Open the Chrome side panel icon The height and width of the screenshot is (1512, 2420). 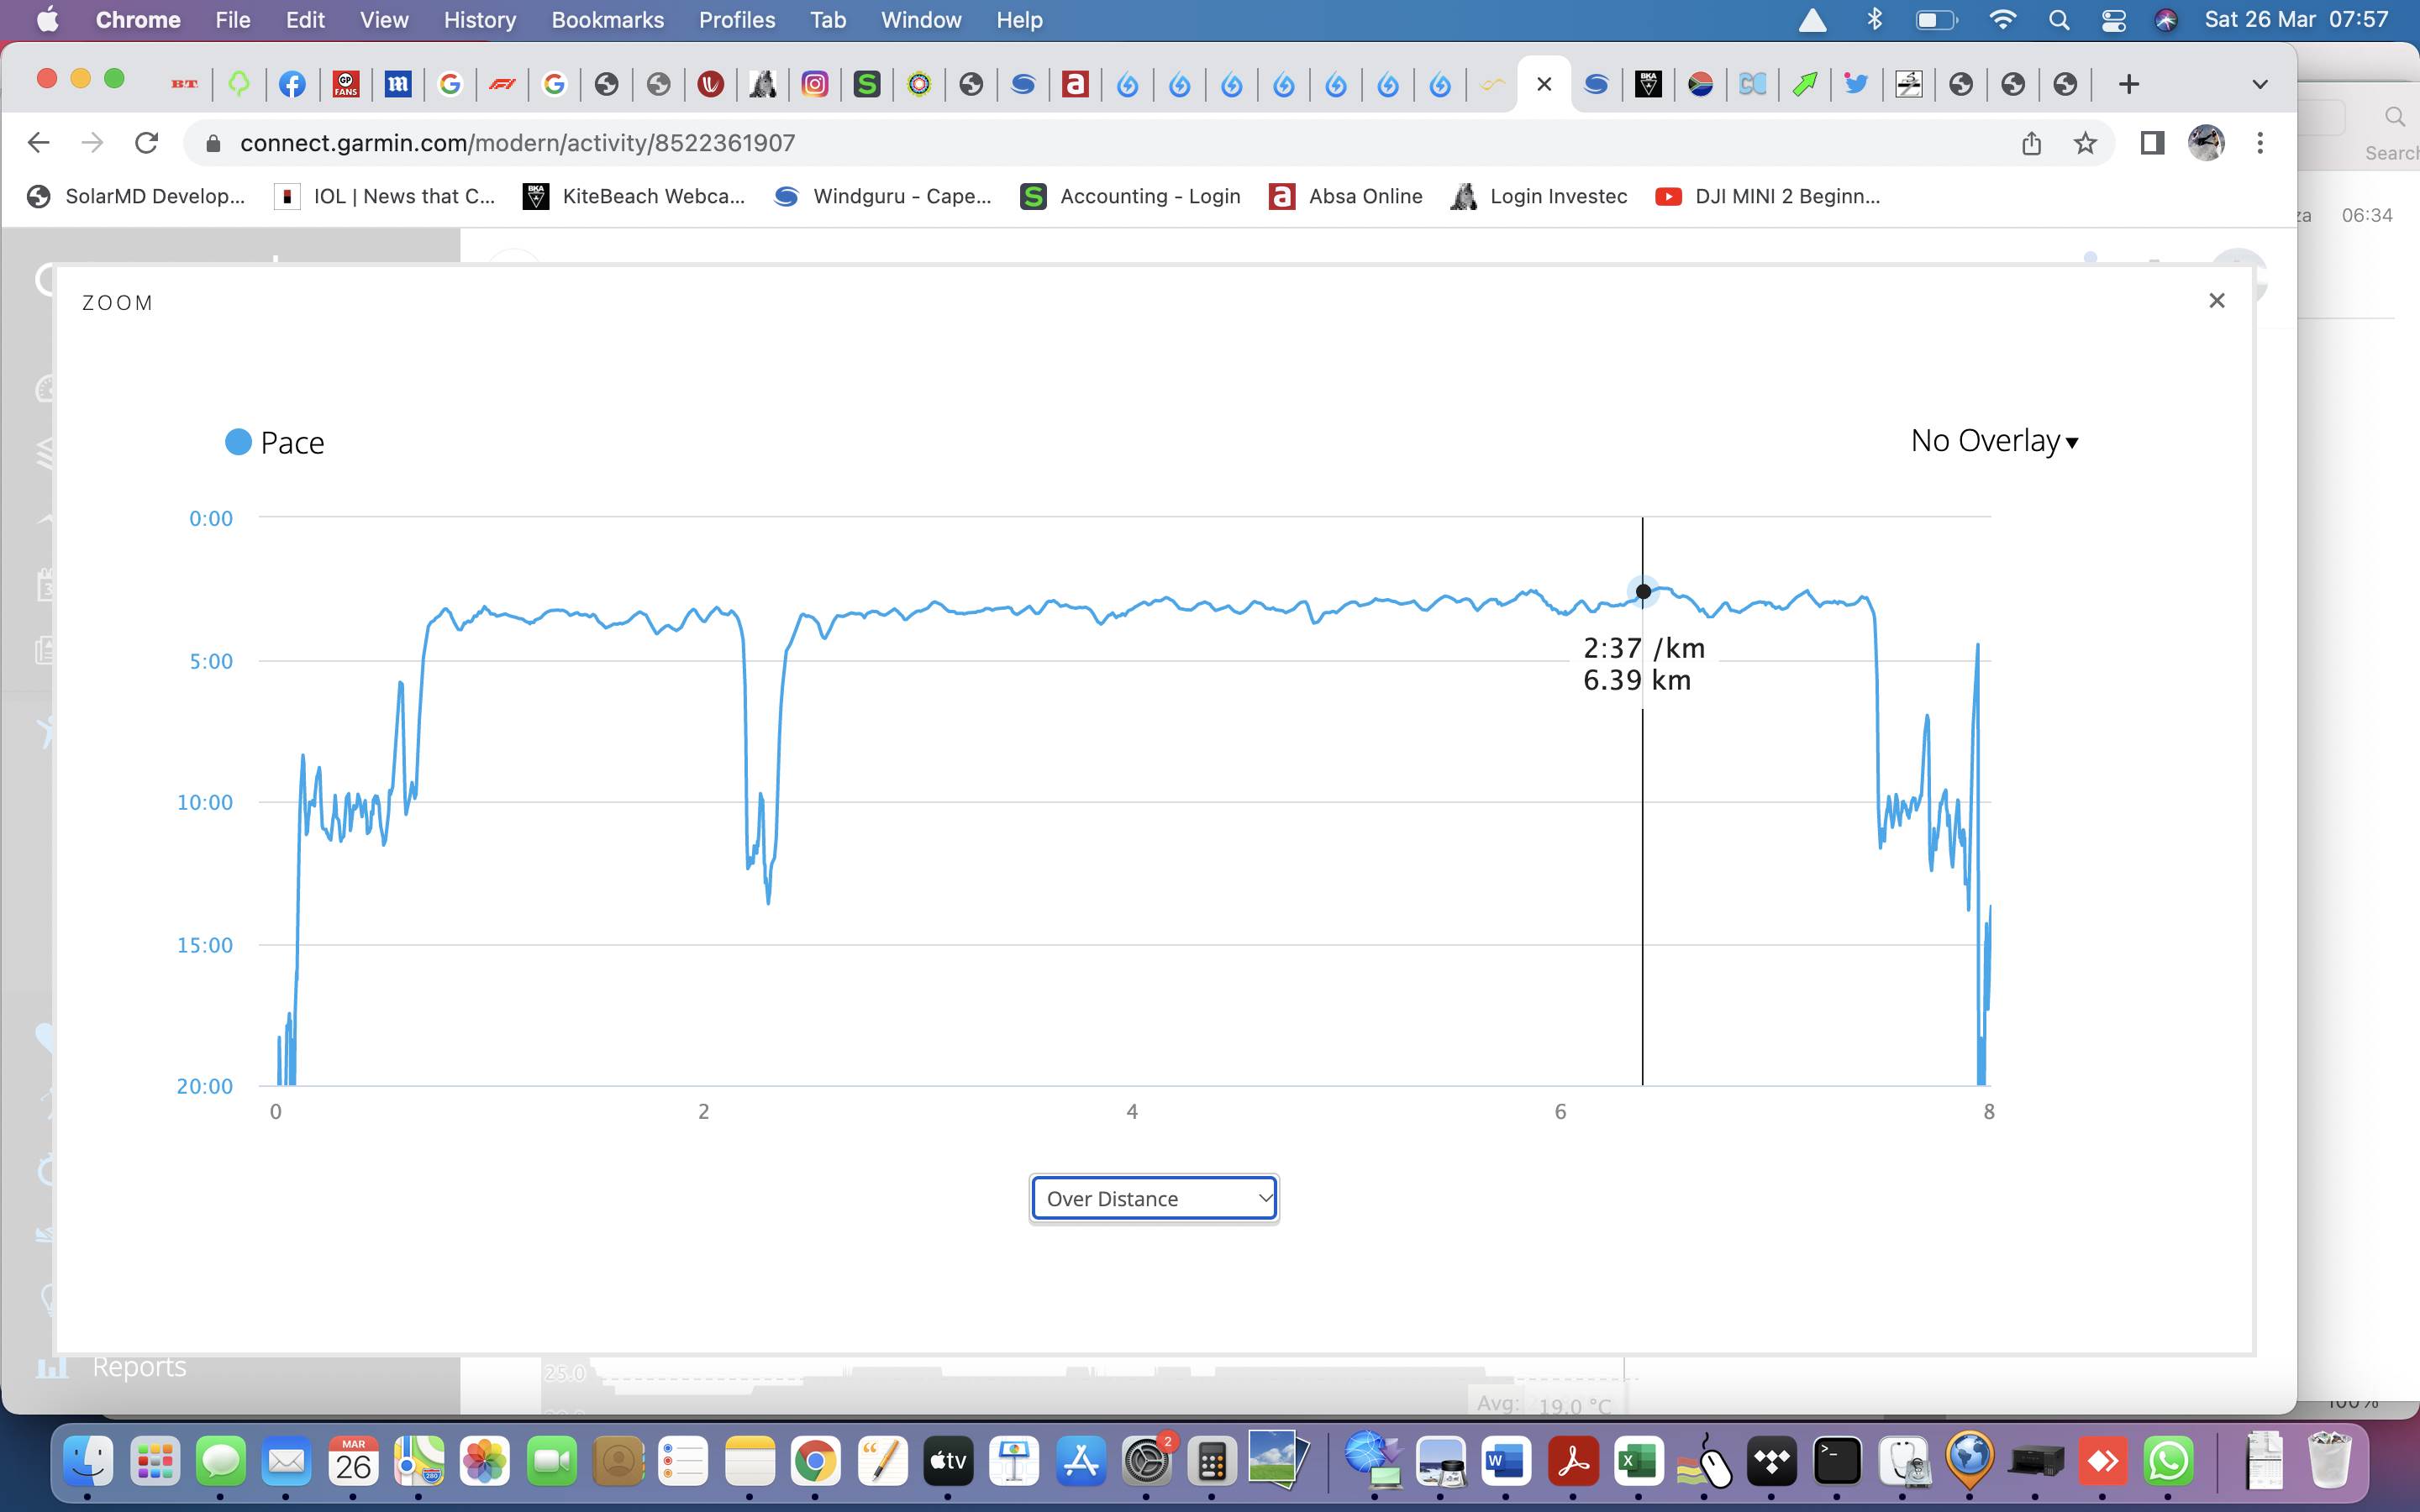2152,143
